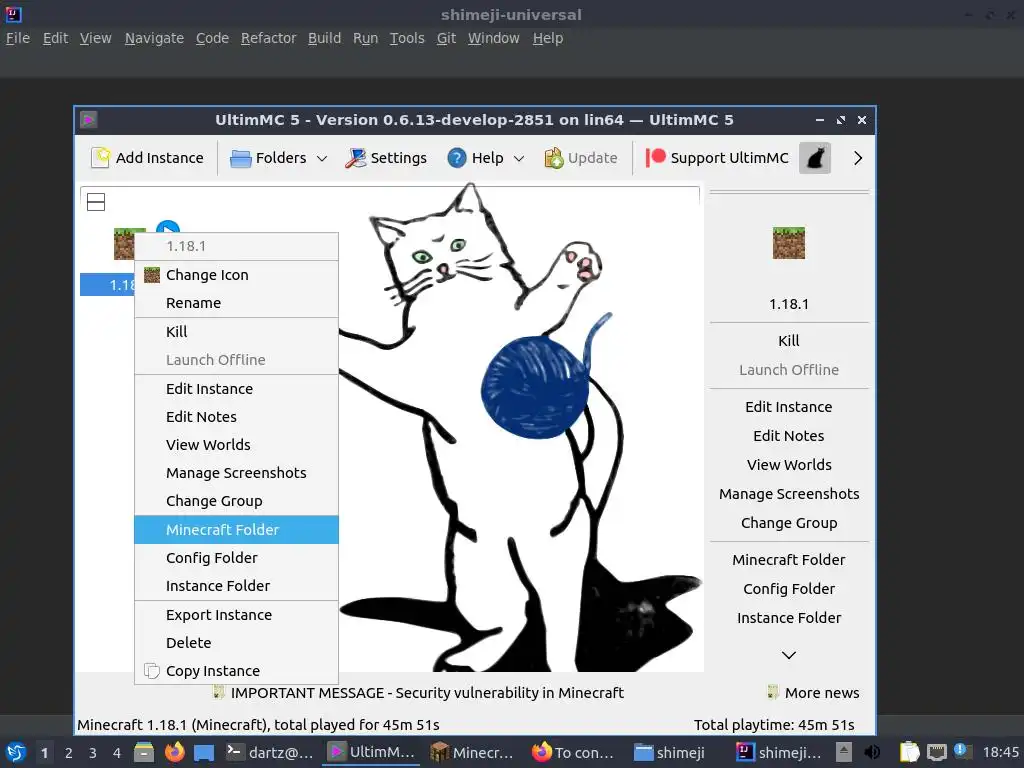Open the Tools menu in IntelliJ
This screenshot has height=768, width=1024.
tap(407, 39)
